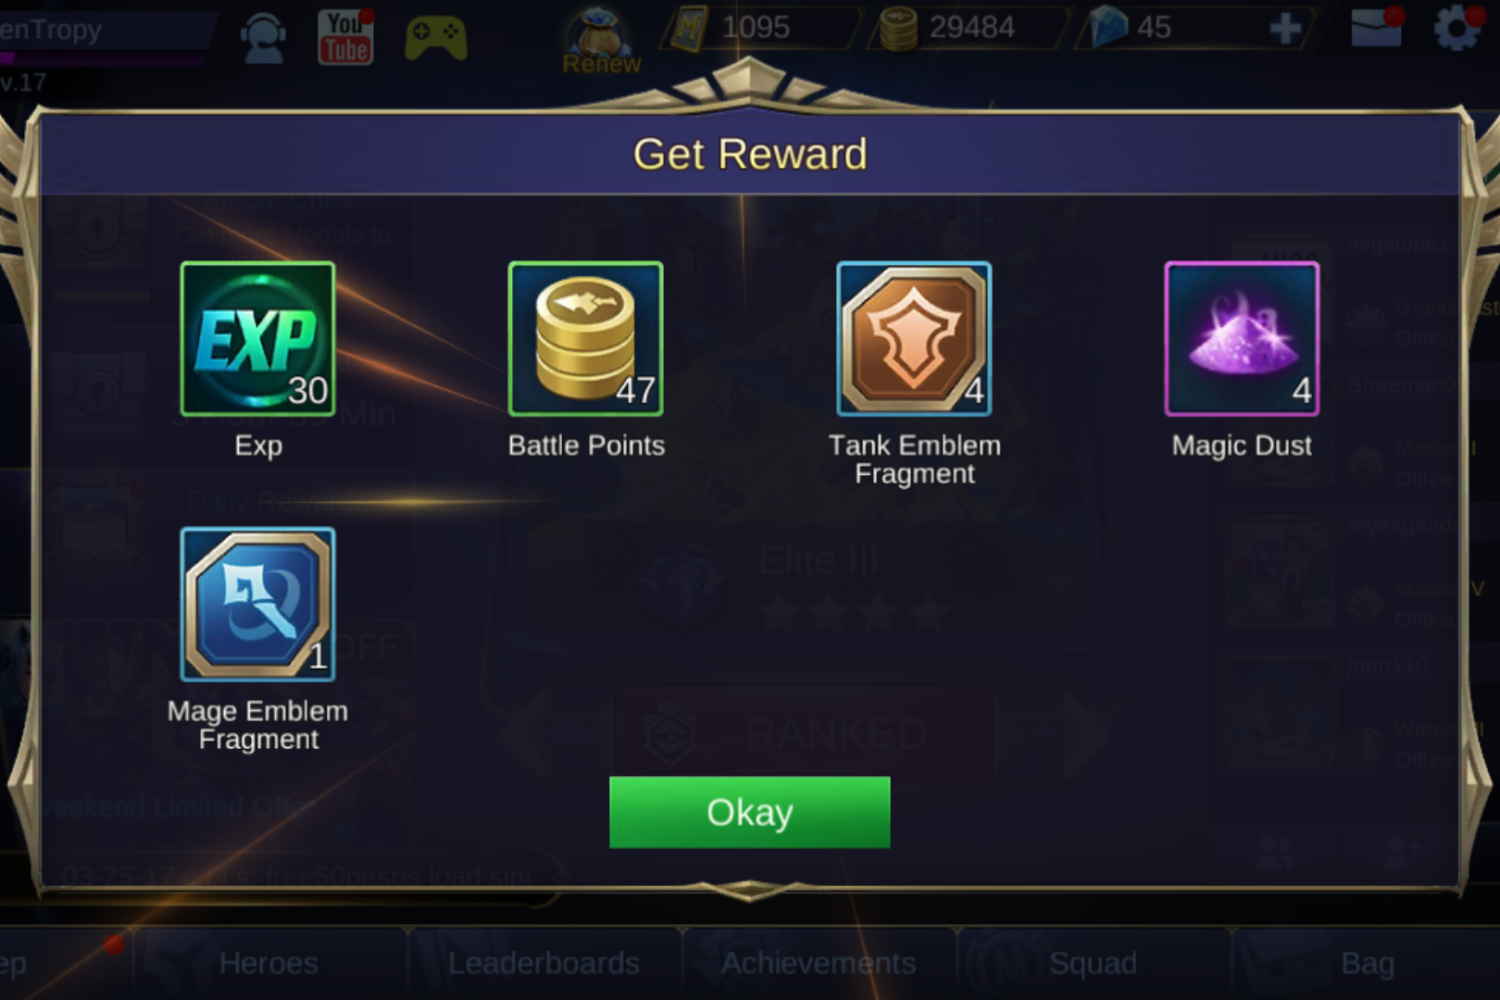Tap the Tank Emblem Fragment reward
This screenshot has width=1500, height=1000.
(x=914, y=339)
